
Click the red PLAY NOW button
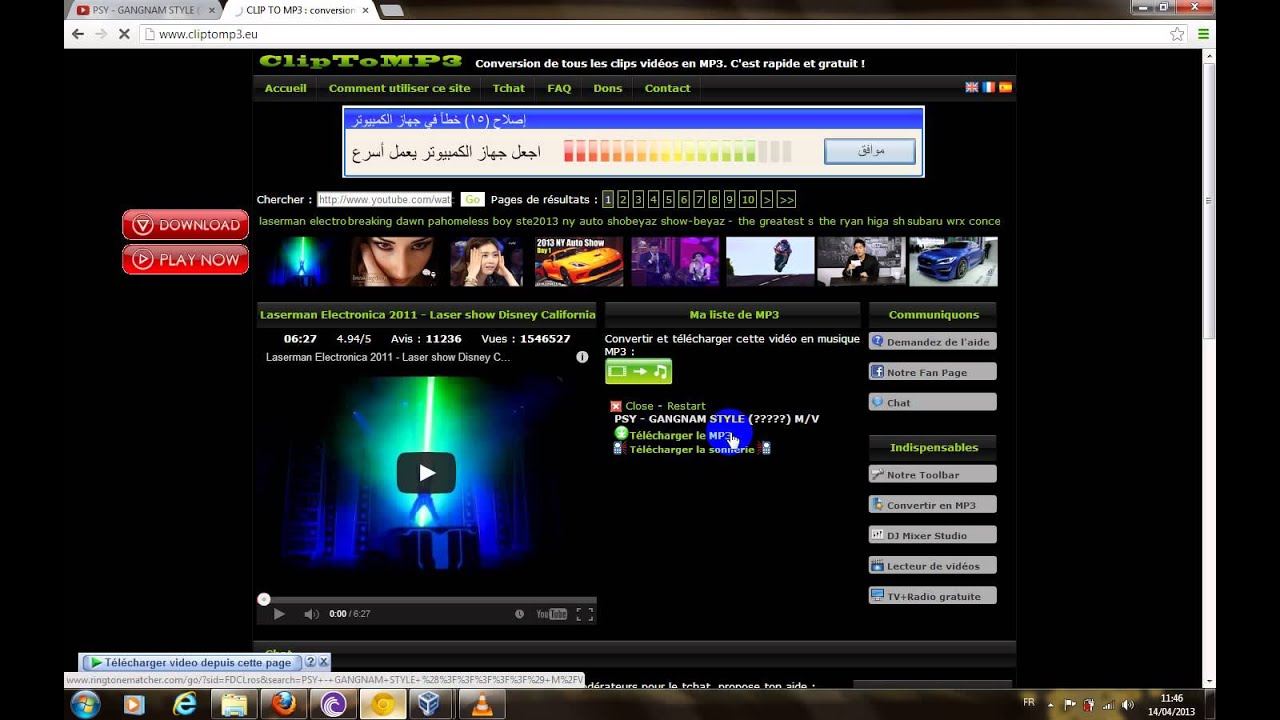click(x=185, y=260)
